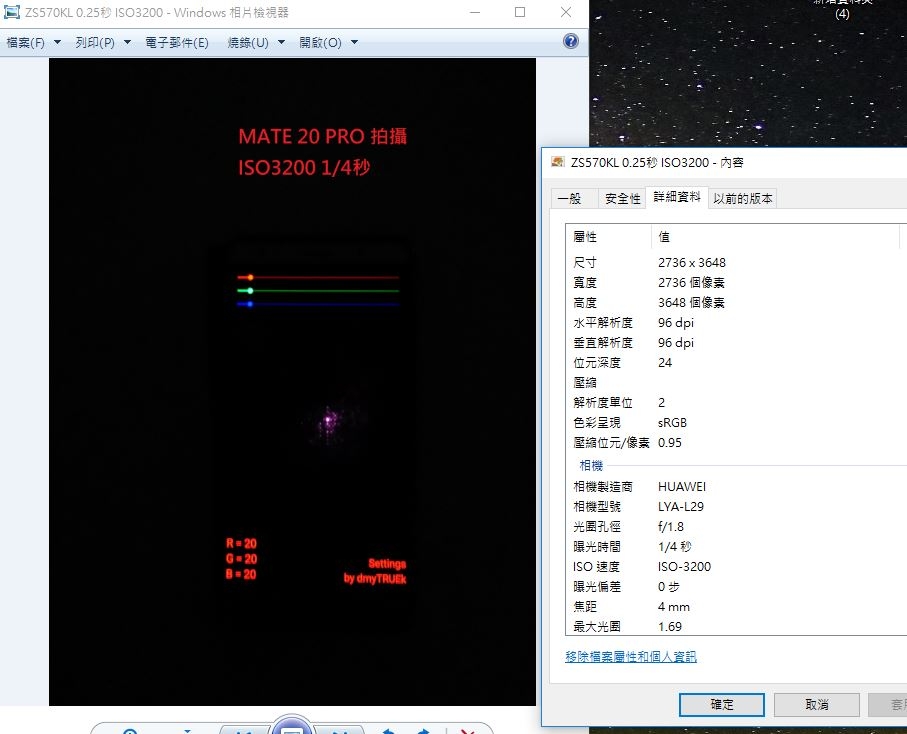The image size is (907, 734).
Task: Select the 光圈孔徑 value f/1.8
Action: pyautogui.click(x=671, y=526)
